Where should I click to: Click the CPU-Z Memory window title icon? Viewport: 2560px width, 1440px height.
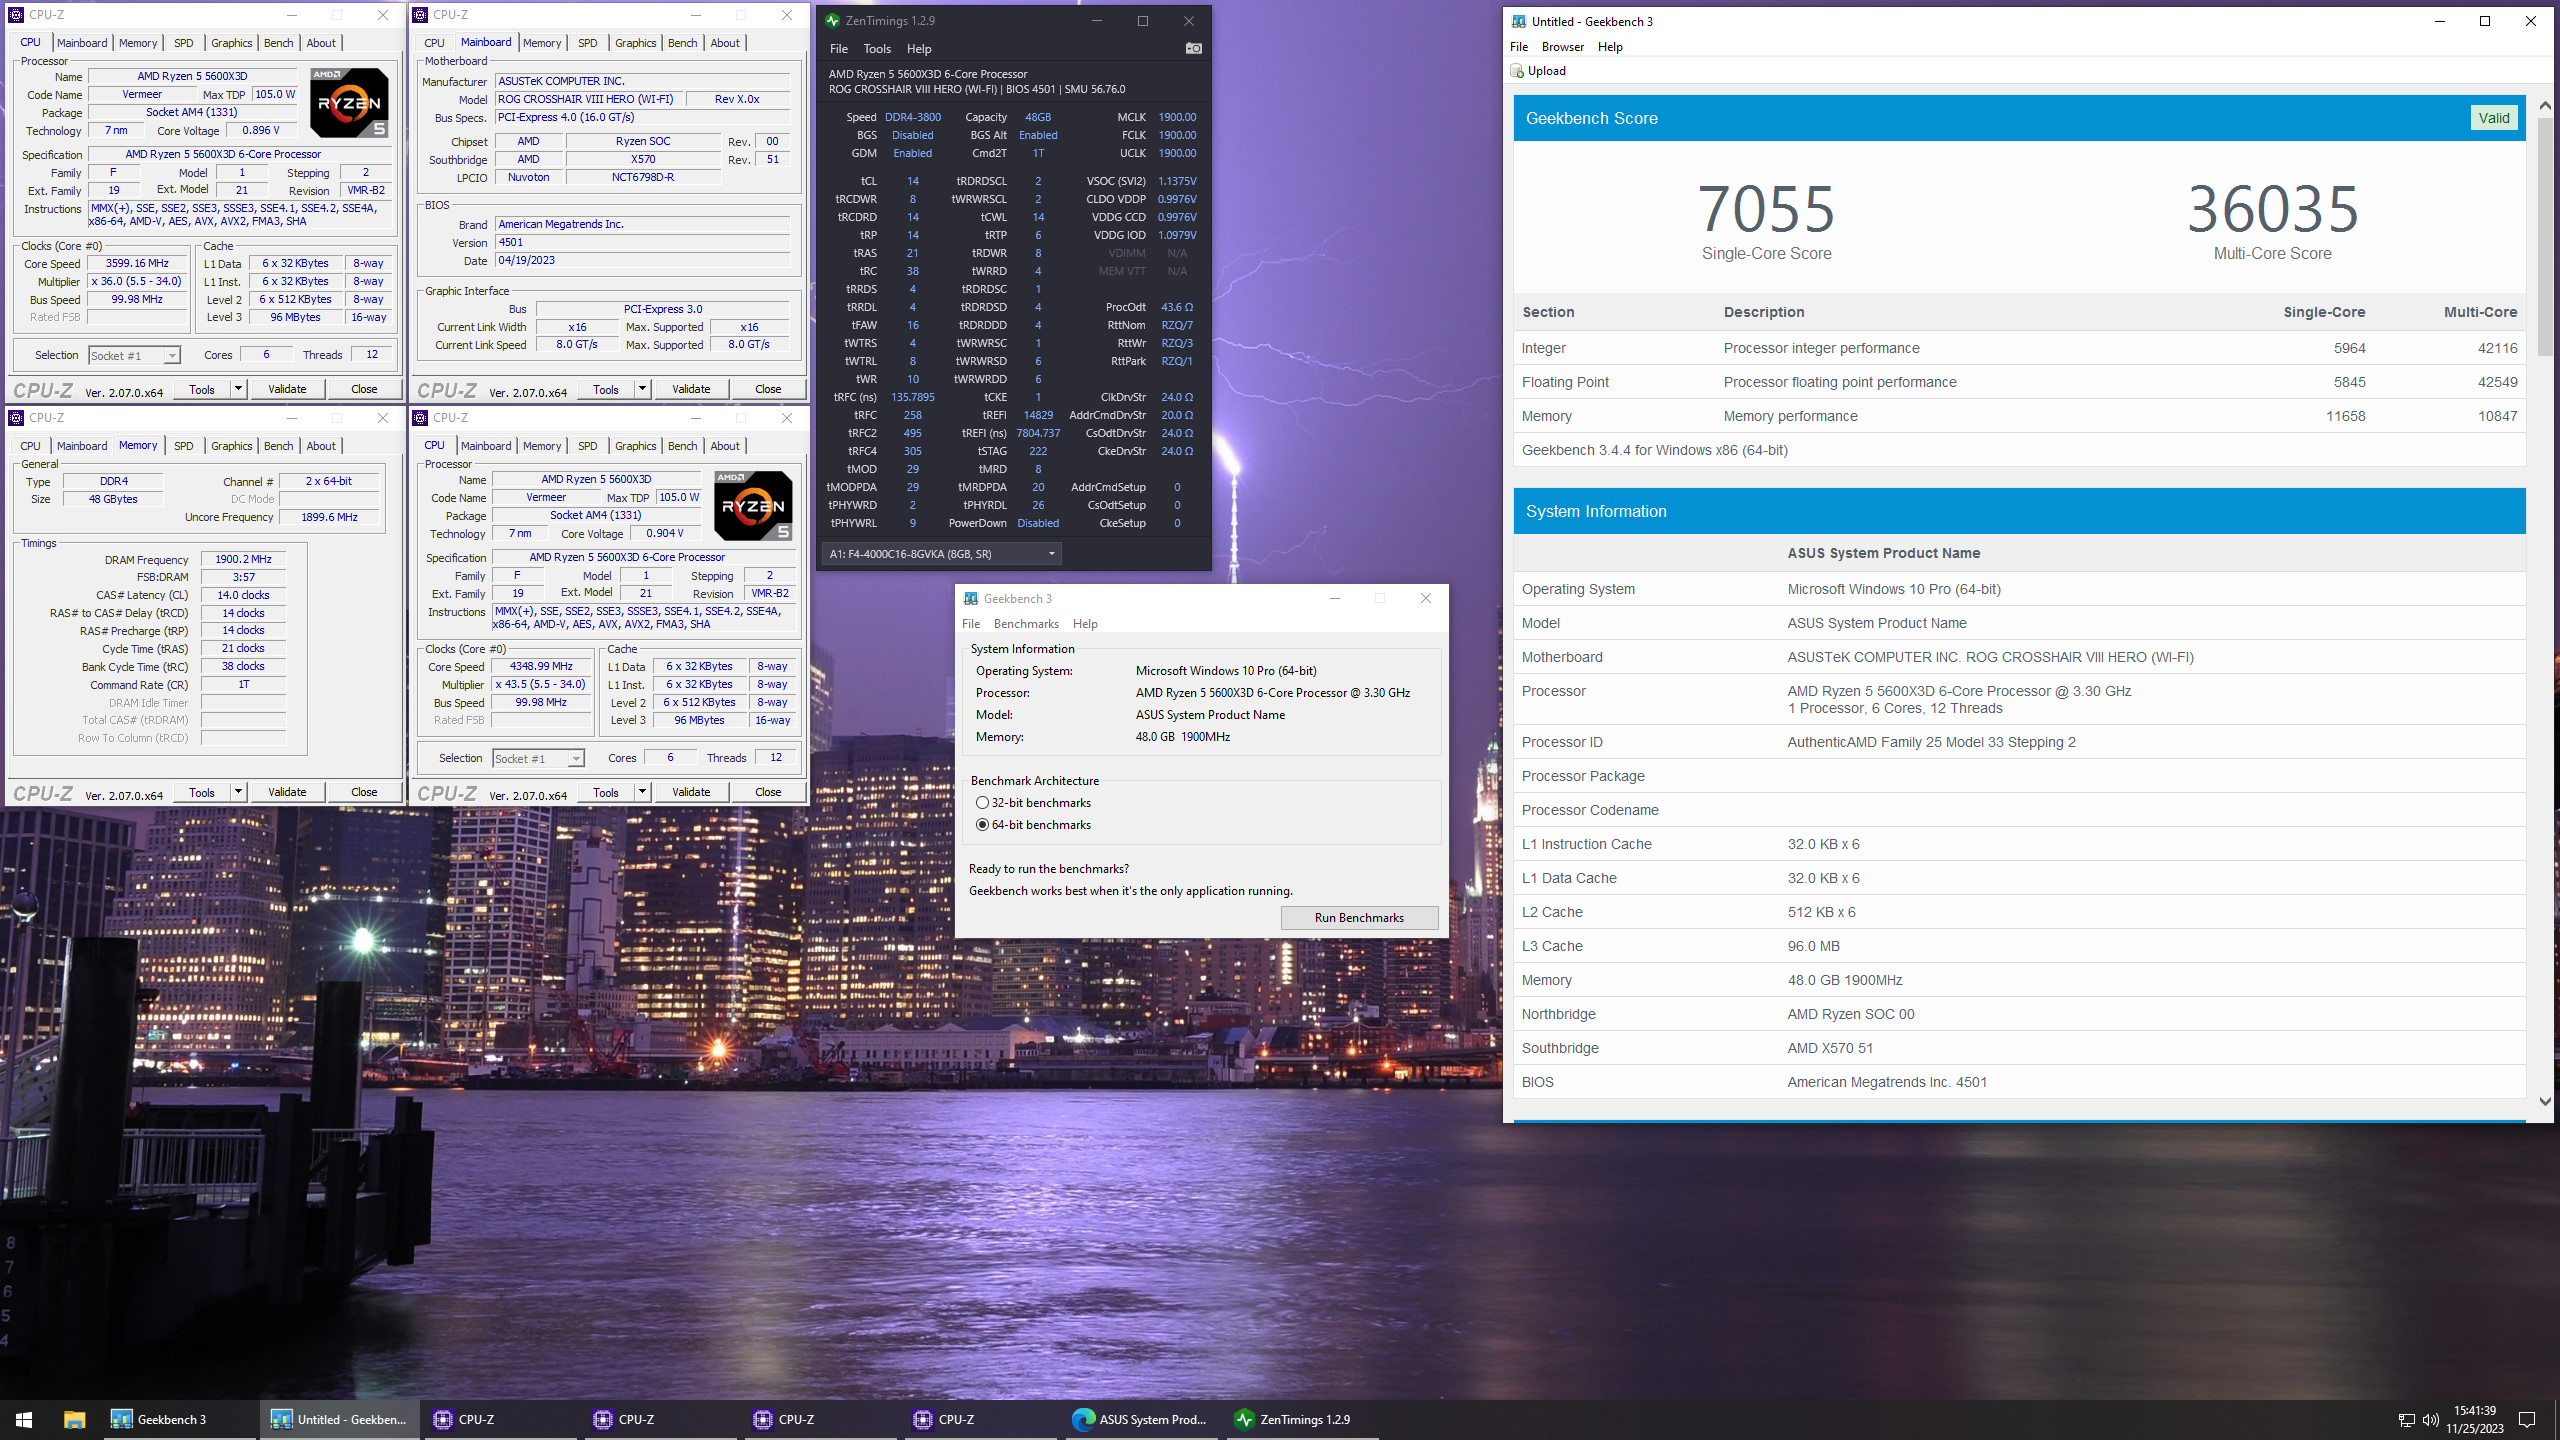(x=16, y=417)
